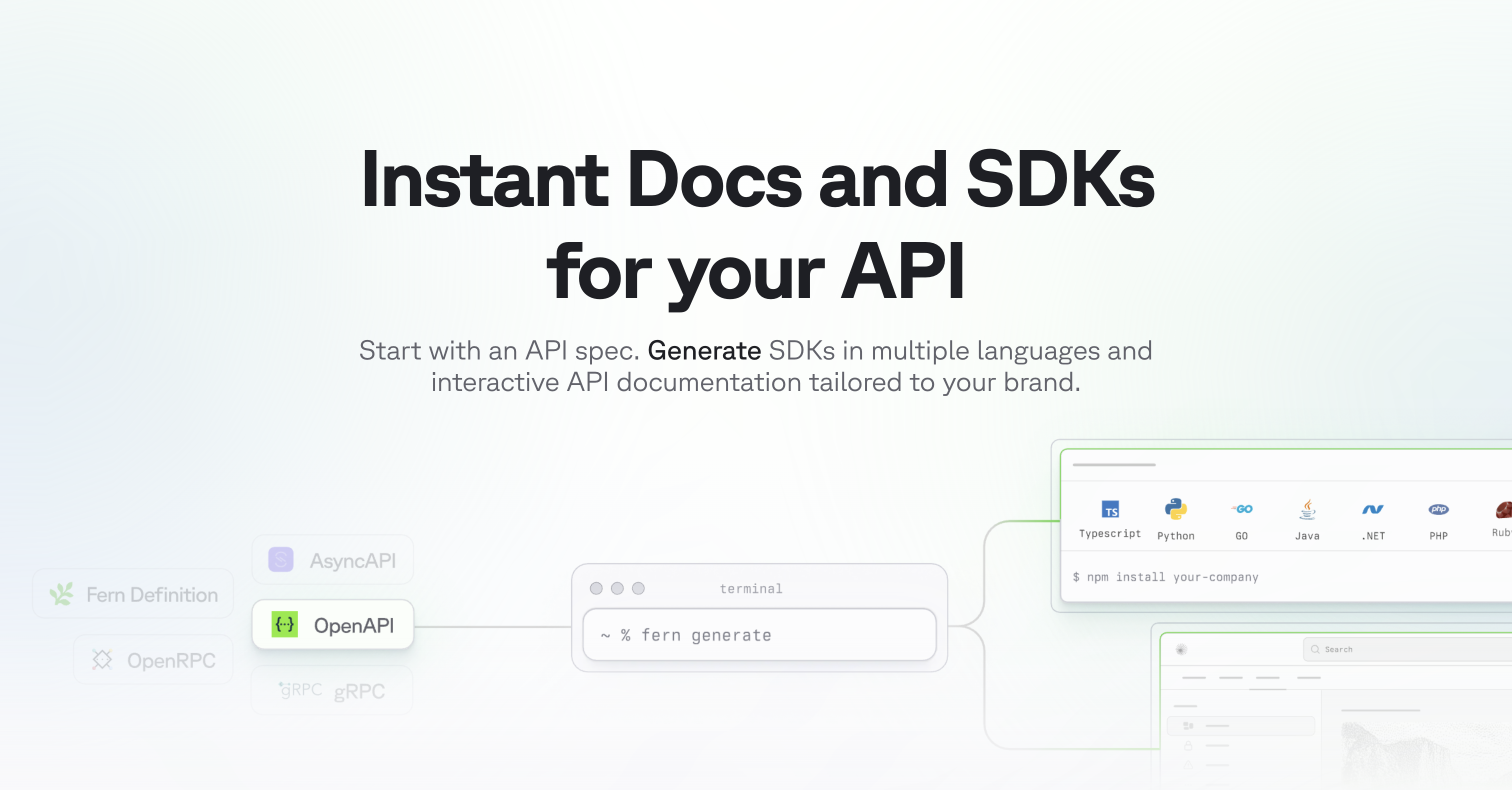
Task: Click the 'fern generate' terminal command box
Action: click(x=759, y=635)
